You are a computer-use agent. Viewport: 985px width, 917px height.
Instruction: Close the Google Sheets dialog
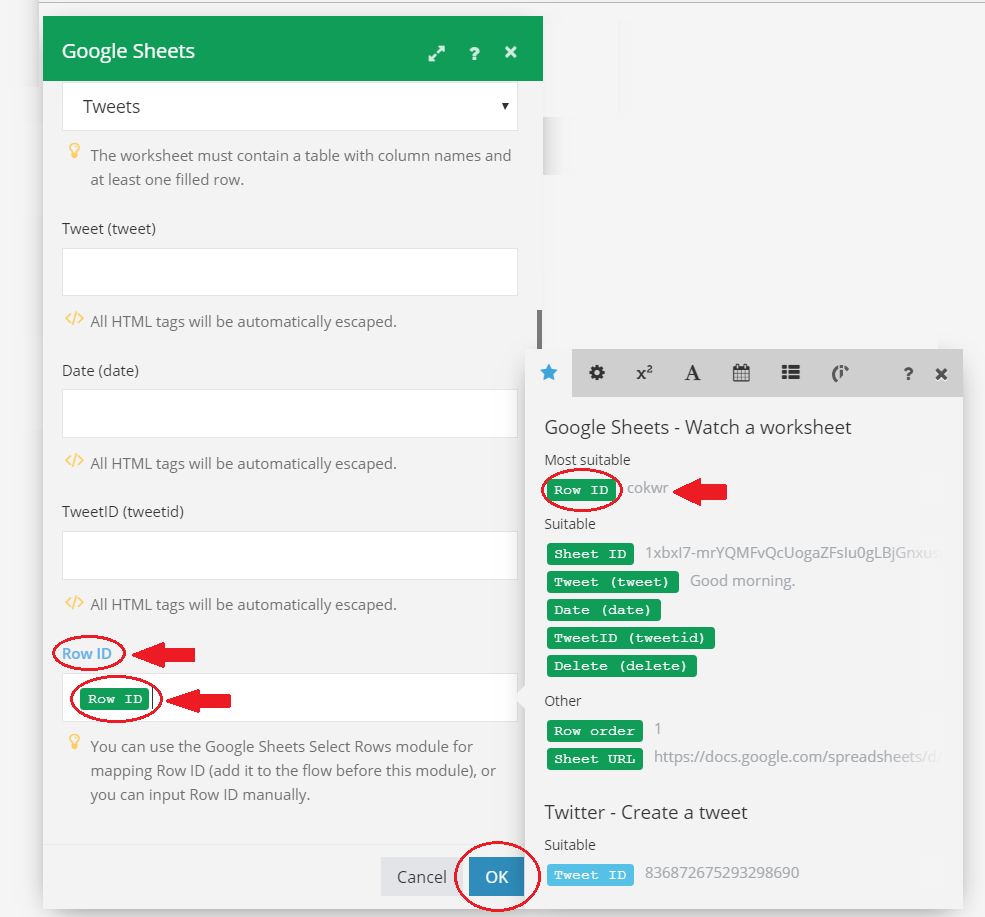[x=511, y=52]
